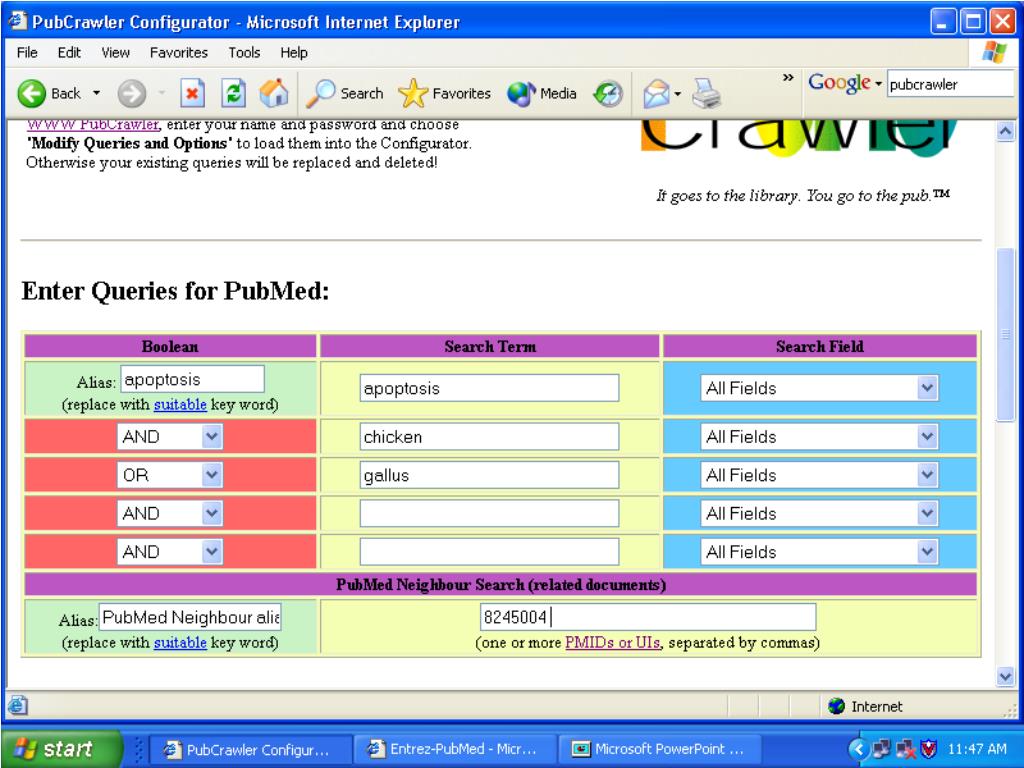Click the Windows Start button
The height and width of the screenshot is (768, 1024).
[x=63, y=748]
